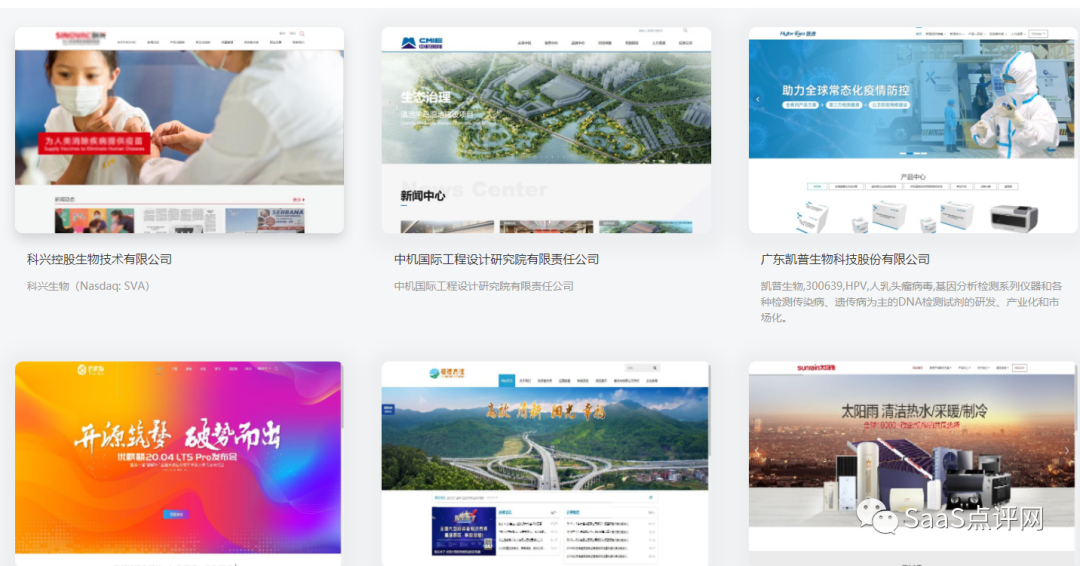Image resolution: width=1080 pixels, height=566 pixels.
Task: Click Hybribio logo in third preview
Action: pyautogui.click(x=798, y=33)
